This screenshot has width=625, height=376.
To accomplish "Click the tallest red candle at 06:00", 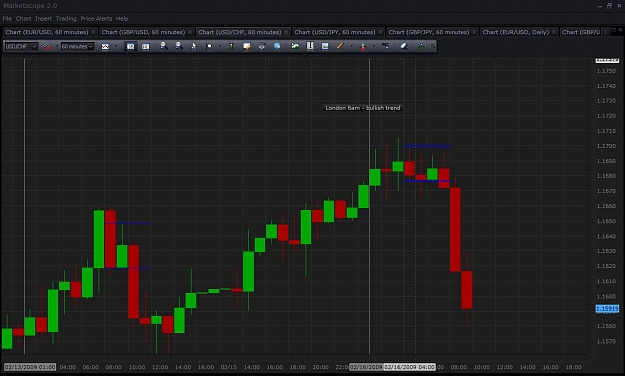I will [455, 229].
